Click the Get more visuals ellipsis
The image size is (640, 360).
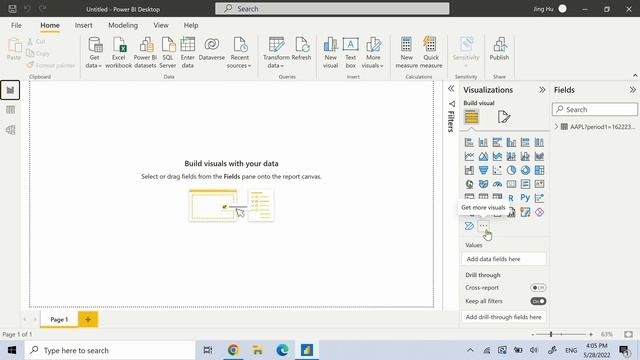tap(483, 226)
